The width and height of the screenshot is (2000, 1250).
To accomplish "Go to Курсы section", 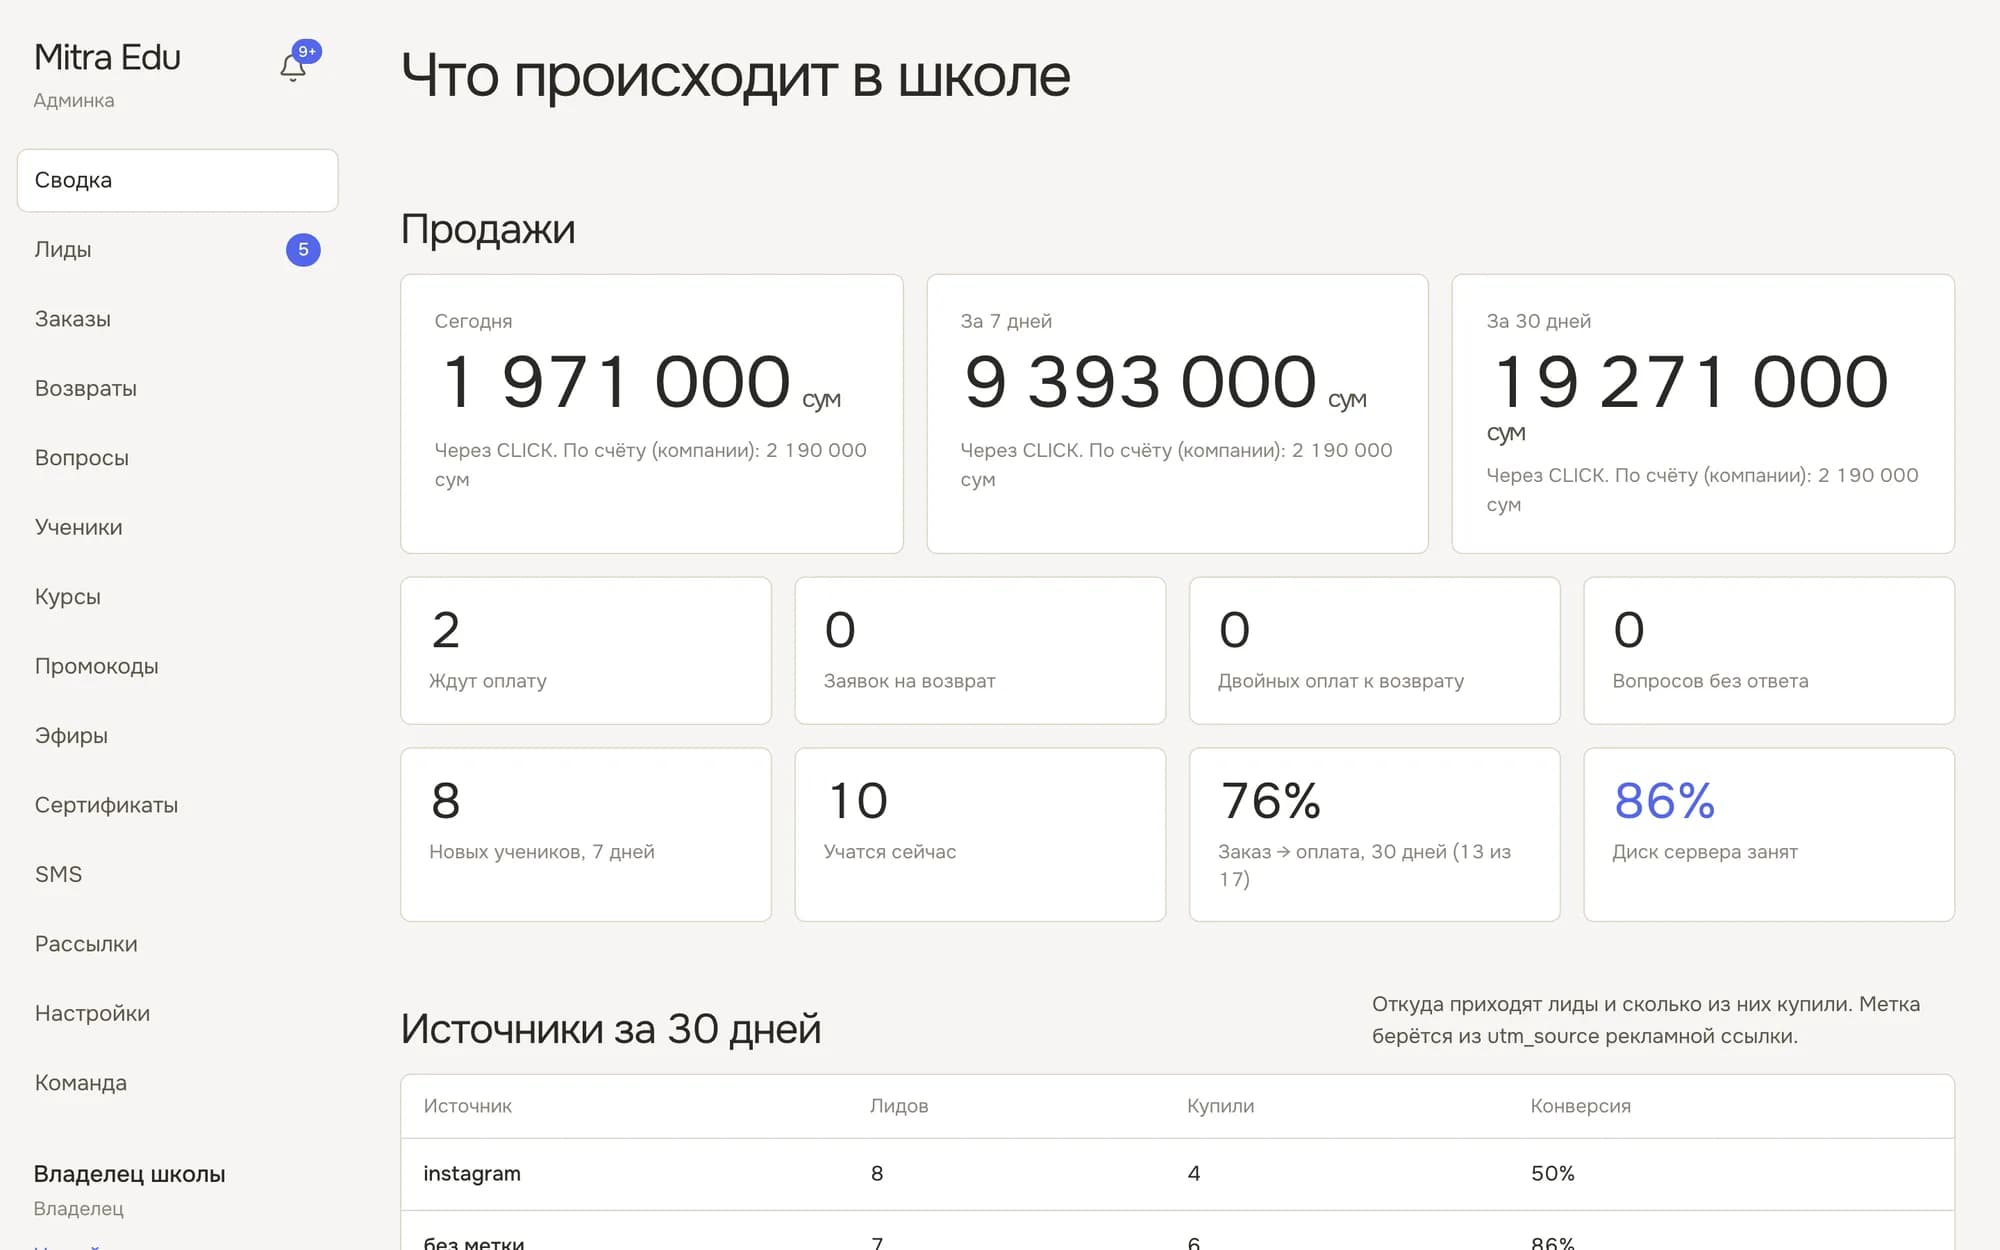I will 177,597.
